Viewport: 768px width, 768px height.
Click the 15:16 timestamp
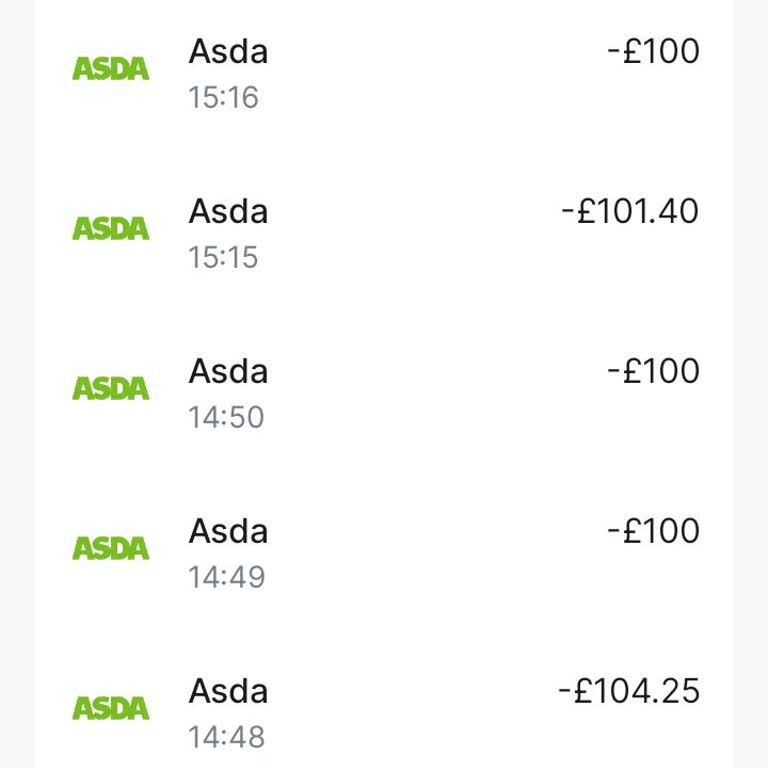(x=223, y=98)
